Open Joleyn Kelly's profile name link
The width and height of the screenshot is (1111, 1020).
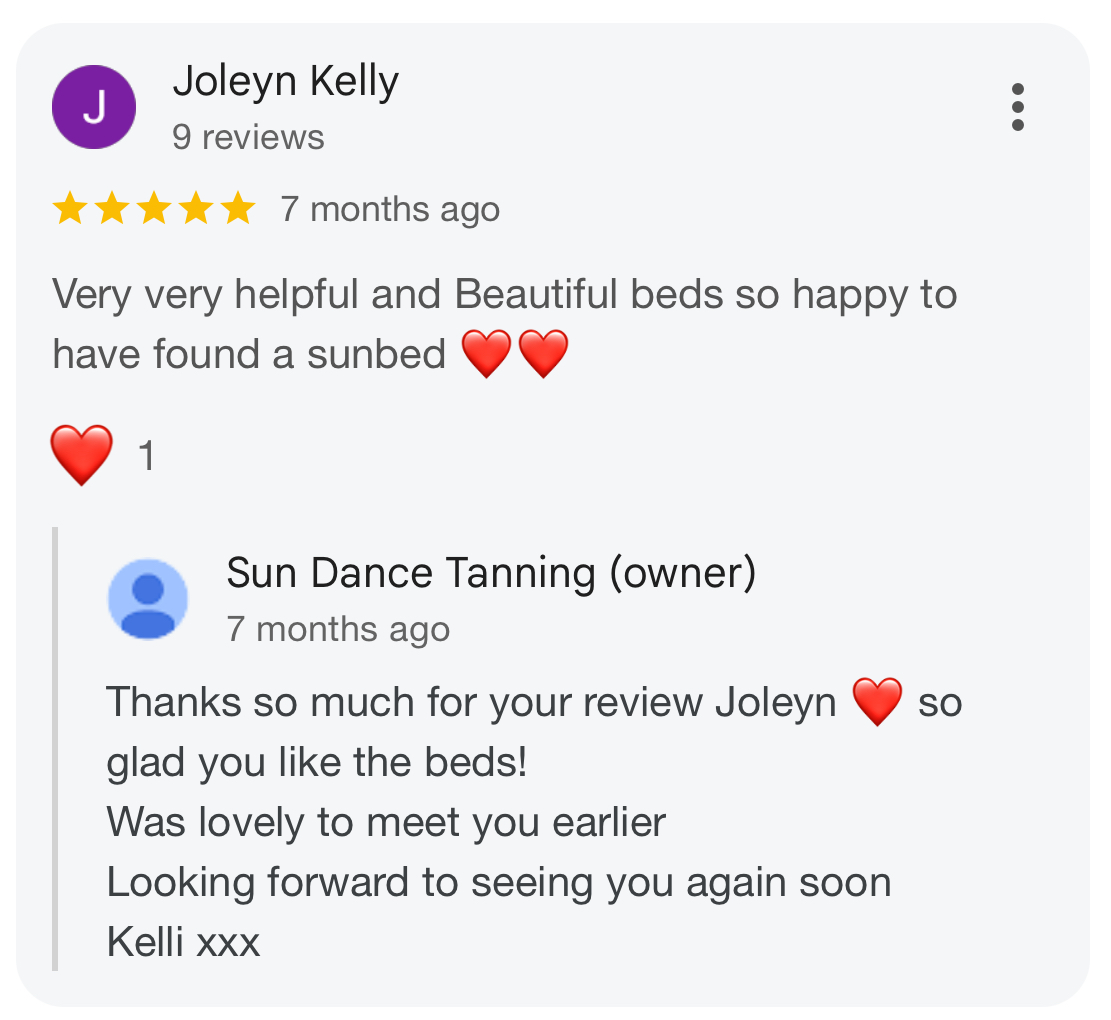[286, 82]
